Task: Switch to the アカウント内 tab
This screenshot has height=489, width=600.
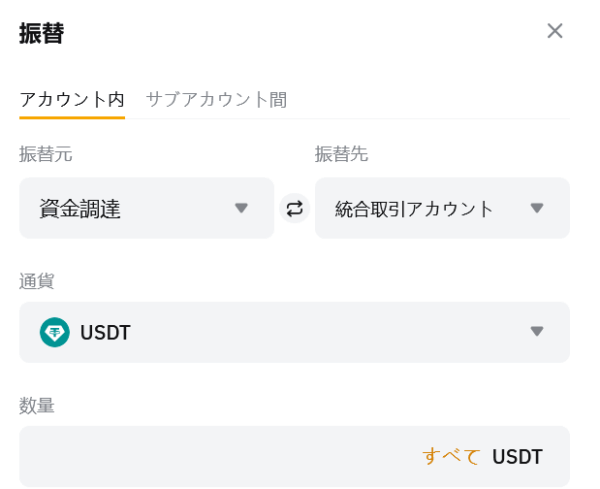Action: tap(72, 99)
